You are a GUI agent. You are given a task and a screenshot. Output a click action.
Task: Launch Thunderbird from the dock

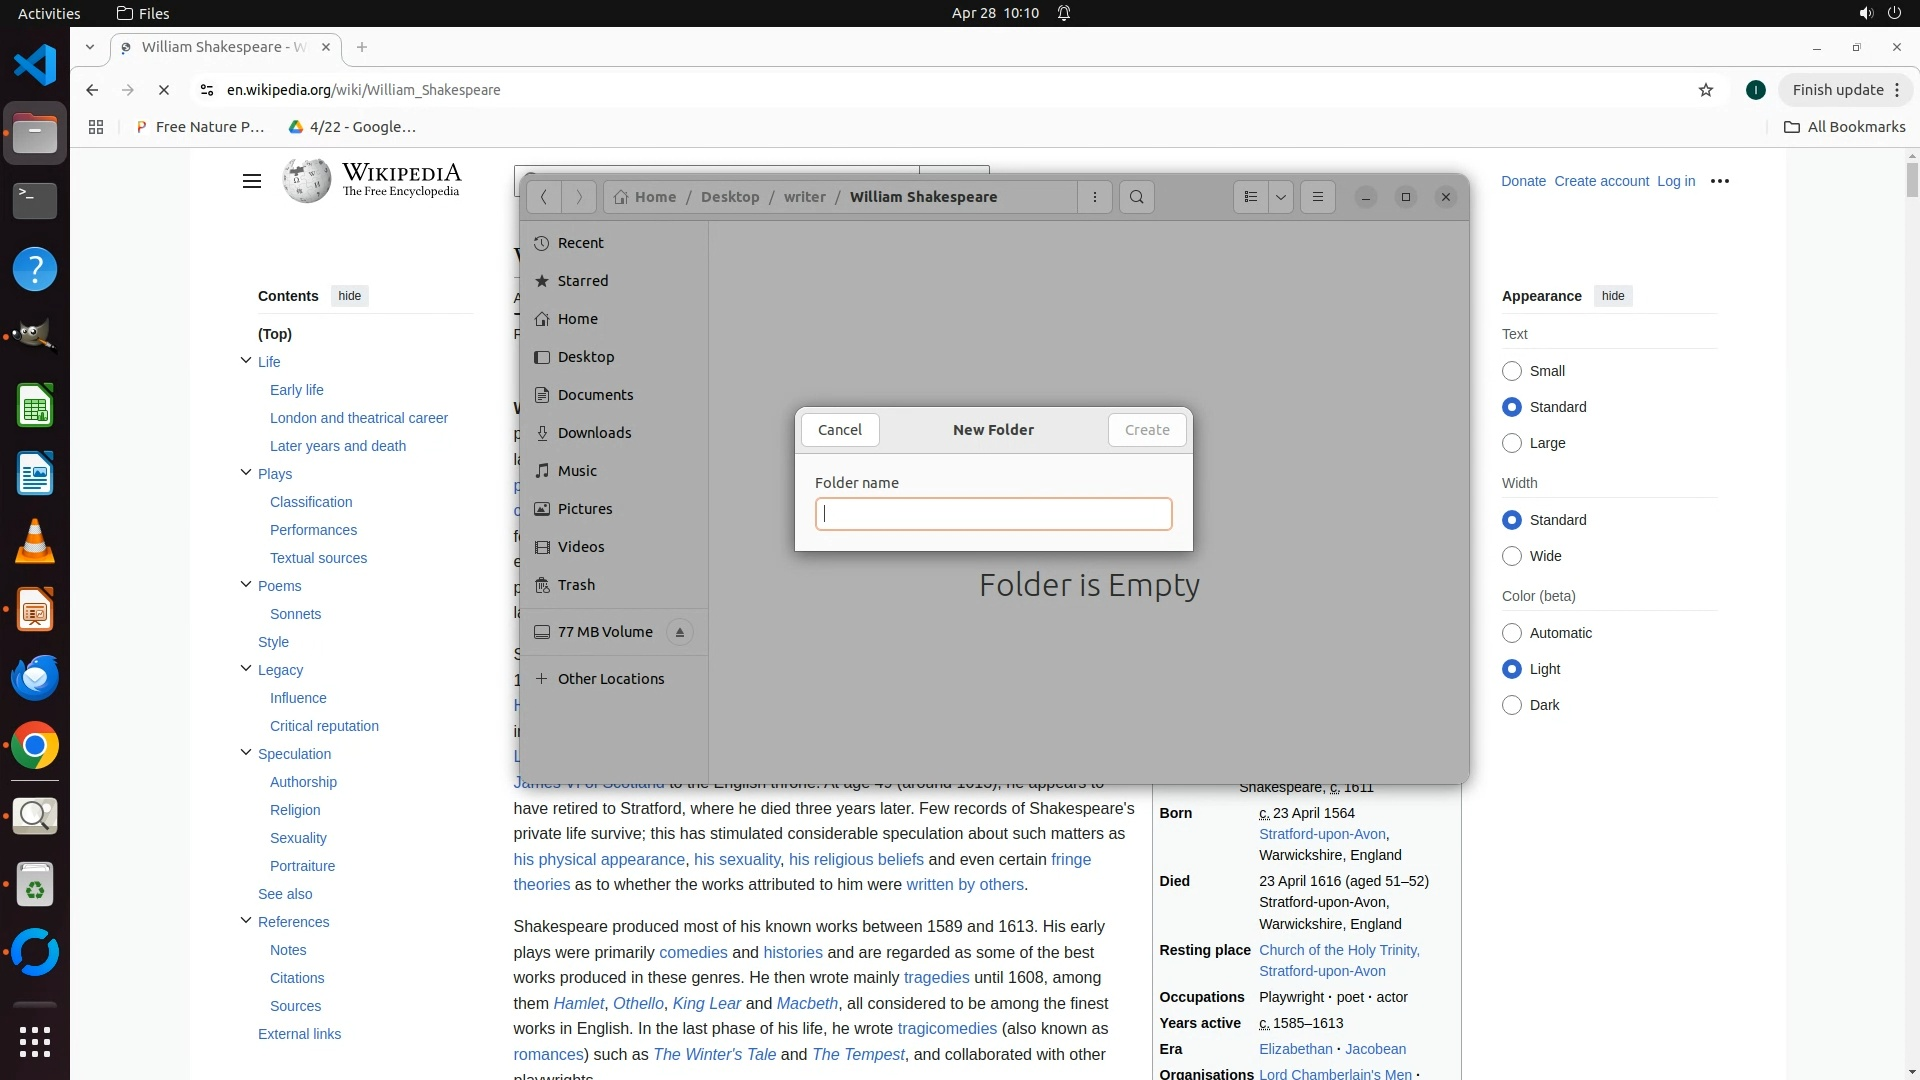point(35,678)
